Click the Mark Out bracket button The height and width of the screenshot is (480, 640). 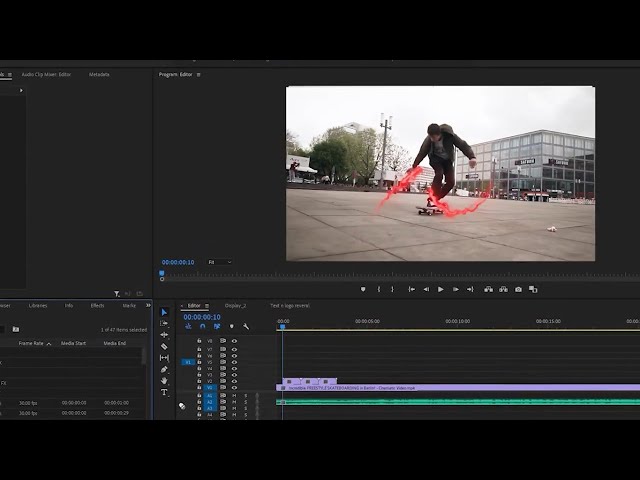click(392, 289)
